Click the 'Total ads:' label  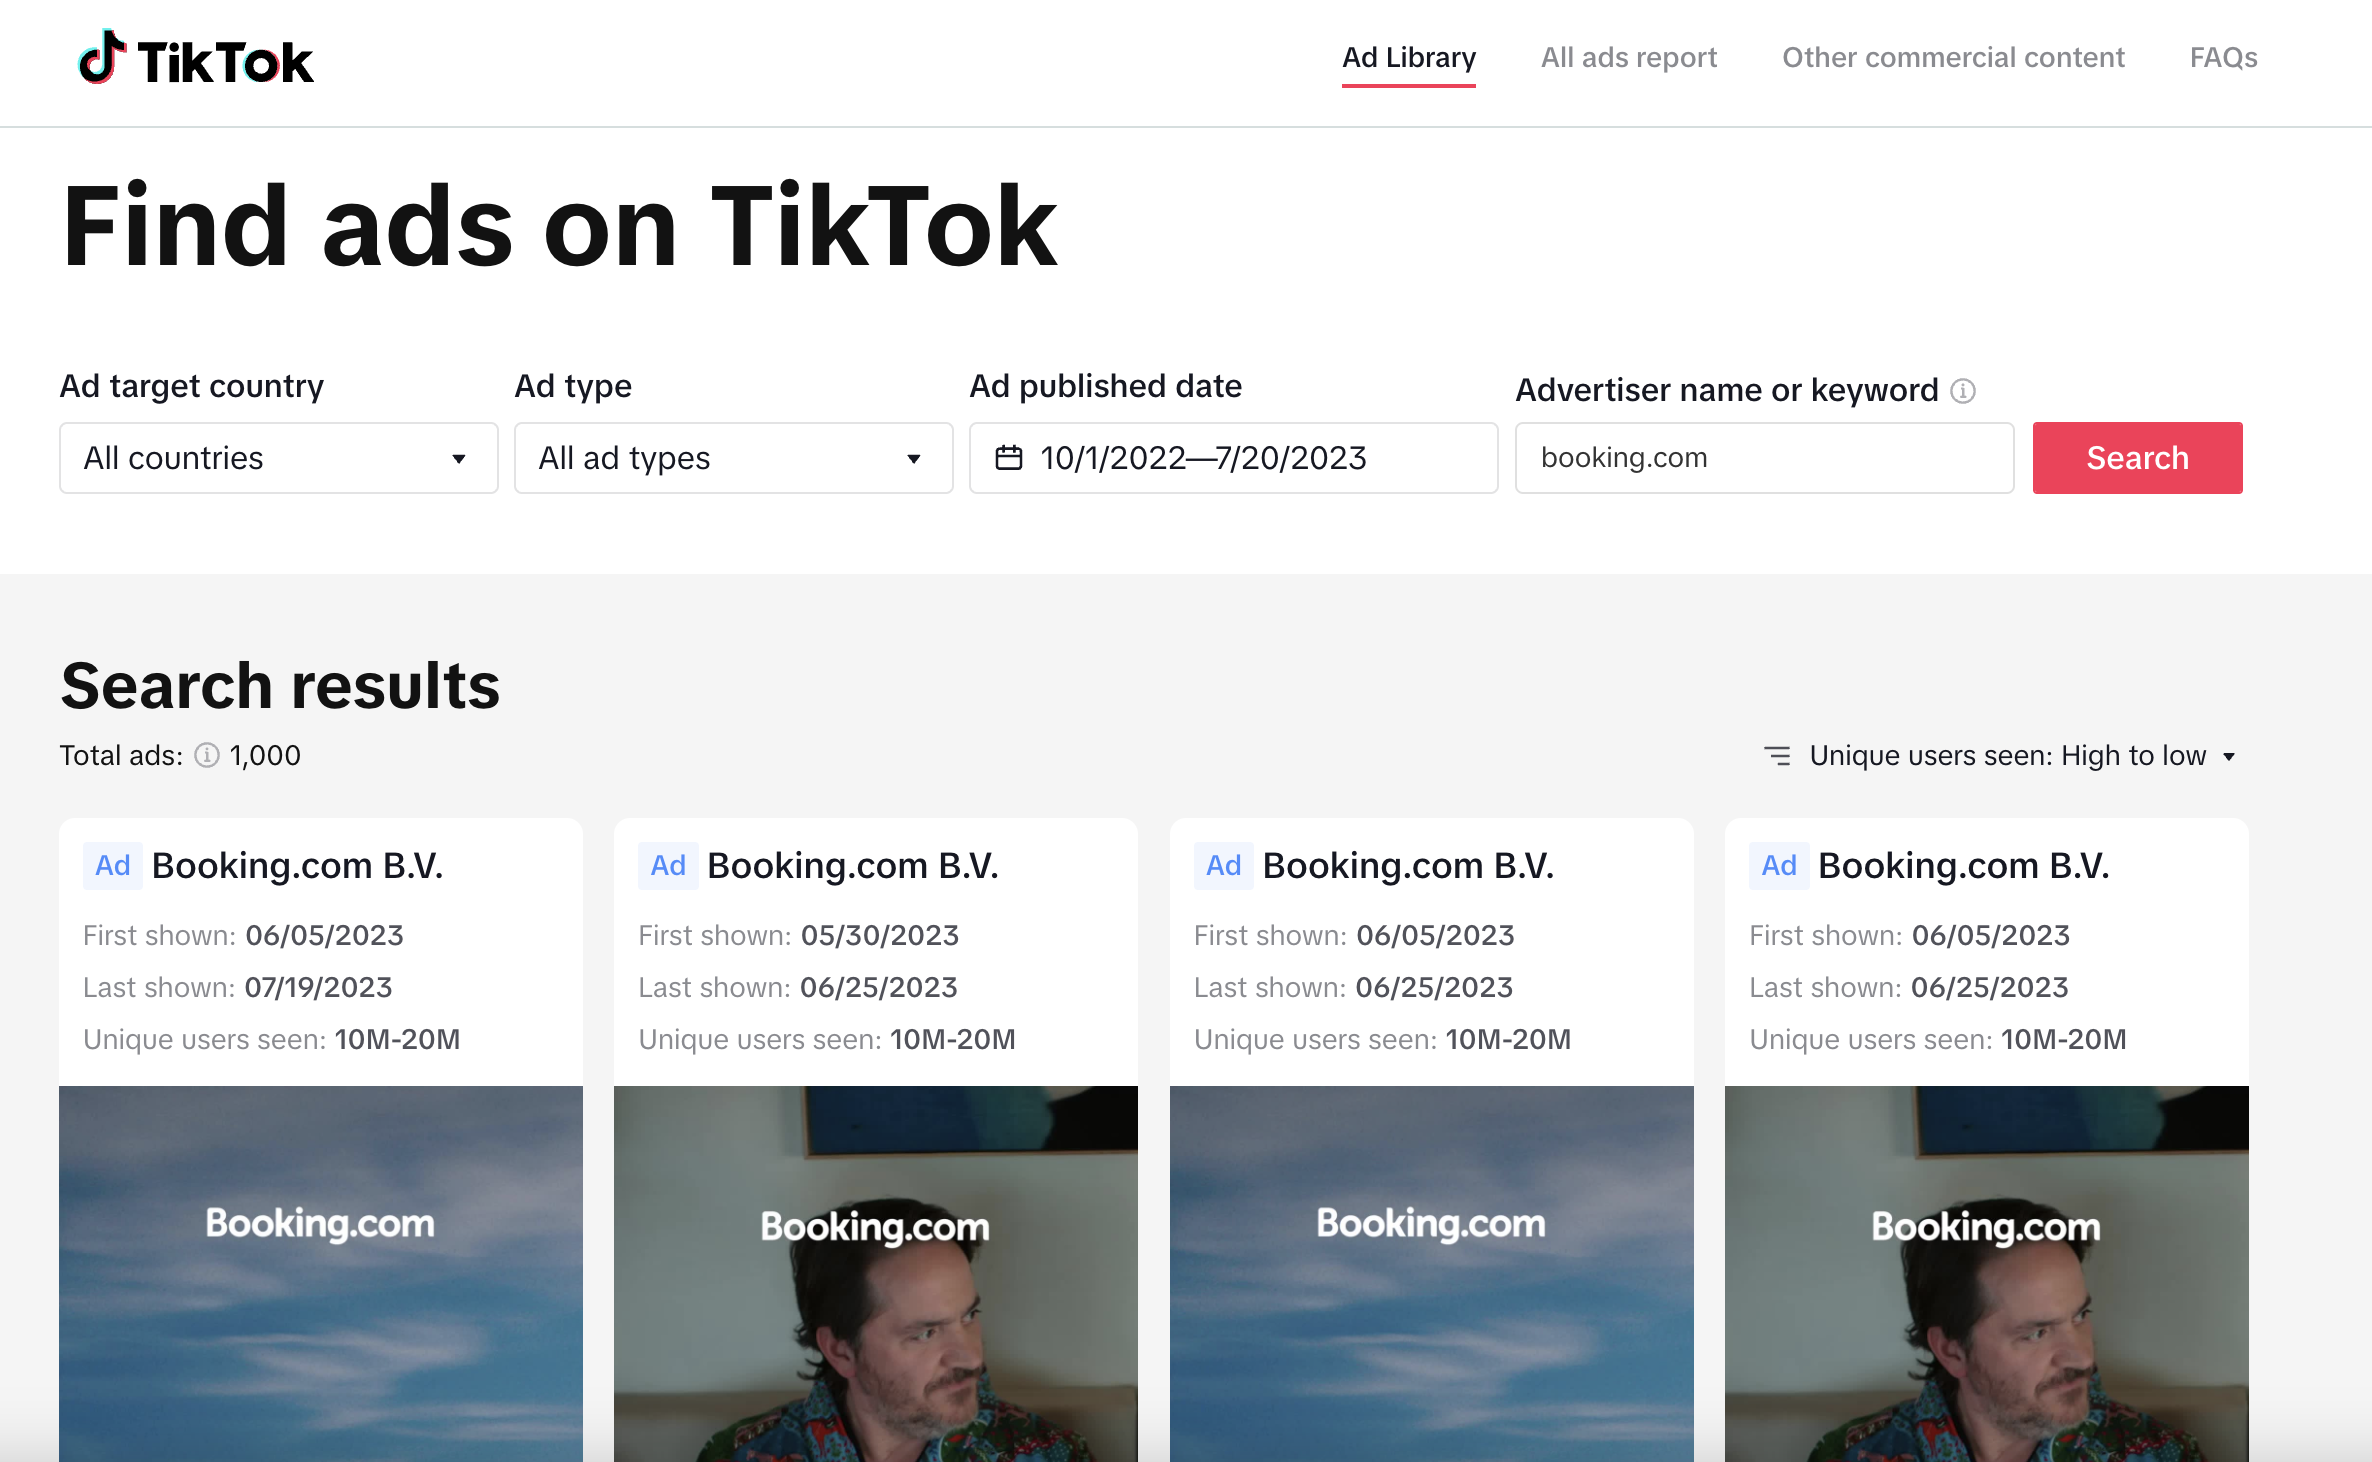tap(121, 756)
